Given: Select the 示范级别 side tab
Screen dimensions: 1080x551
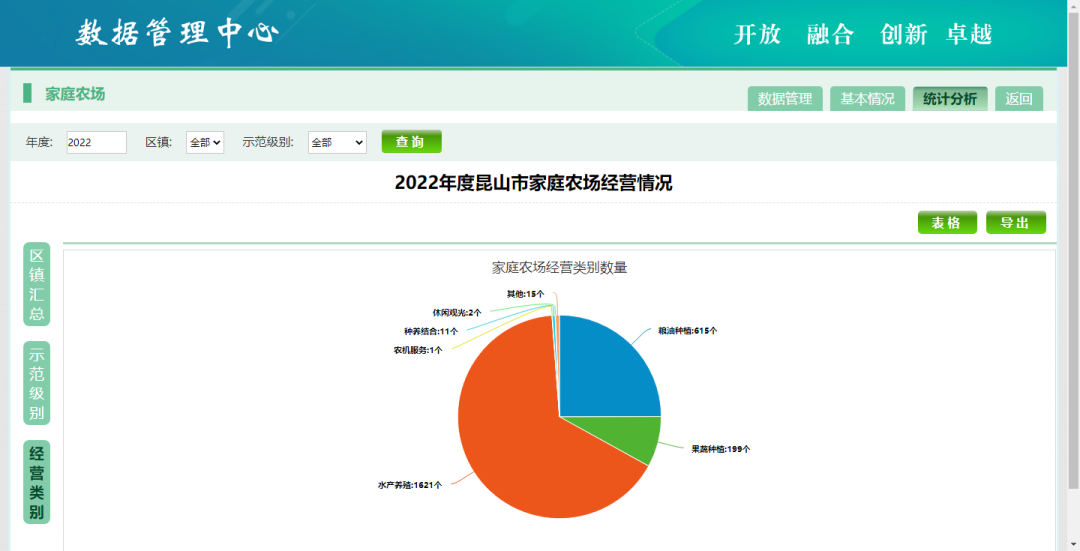Looking at the screenshot, I should [x=37, y=383].
